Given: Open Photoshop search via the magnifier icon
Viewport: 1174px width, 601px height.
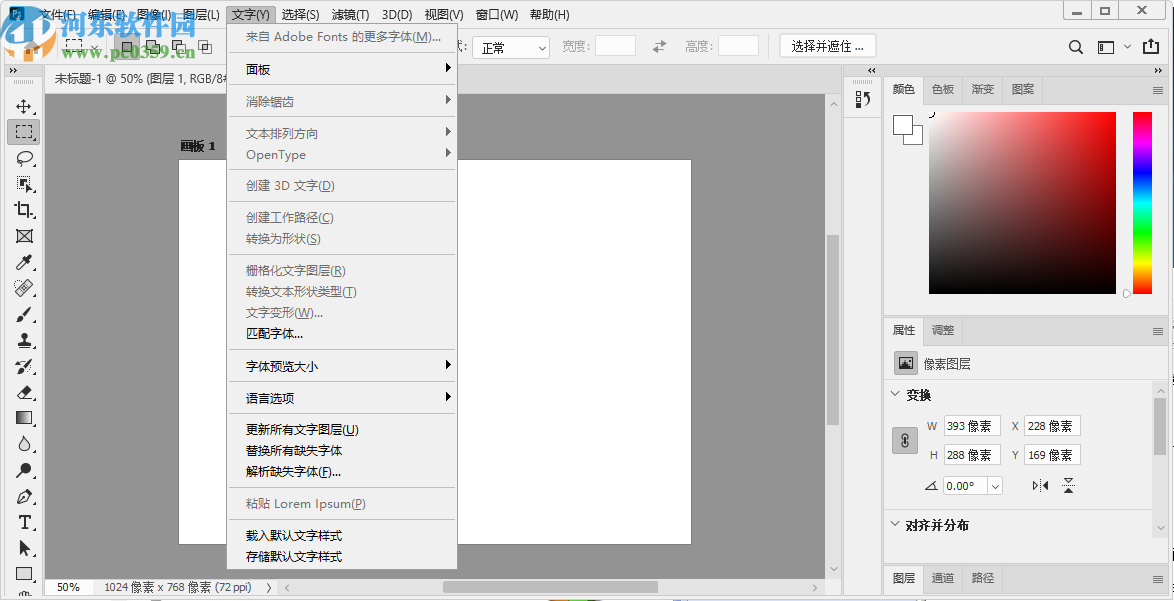Looking at the screenshot, I should pyautogui.click(x=1076, y=46).
